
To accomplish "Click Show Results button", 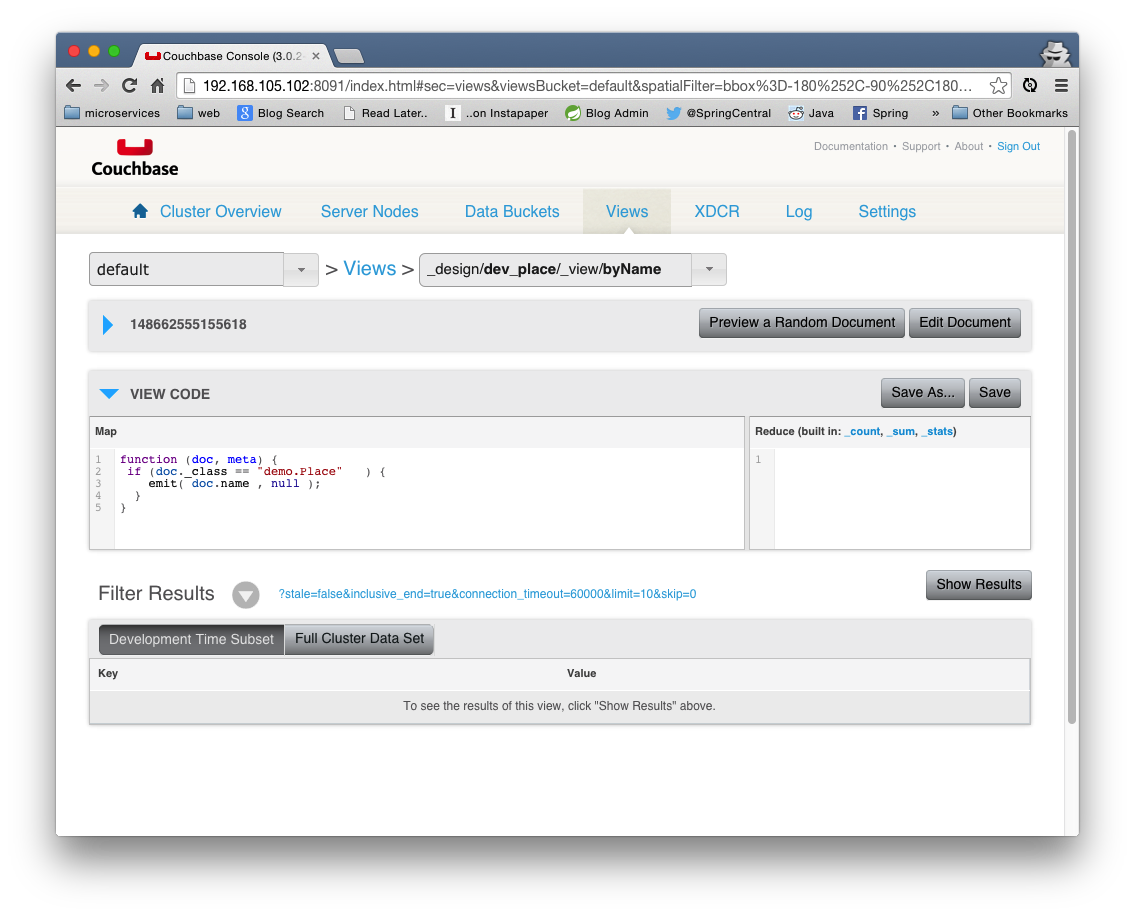I will coord(979,585).
